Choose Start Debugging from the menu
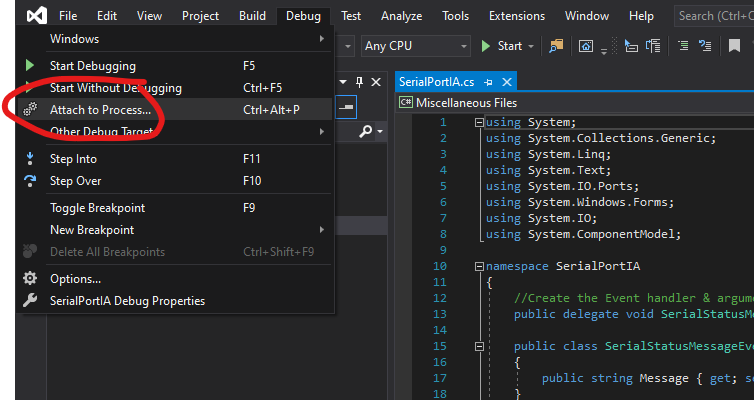The width and height of the screenshot is (754, 400). 175,66
